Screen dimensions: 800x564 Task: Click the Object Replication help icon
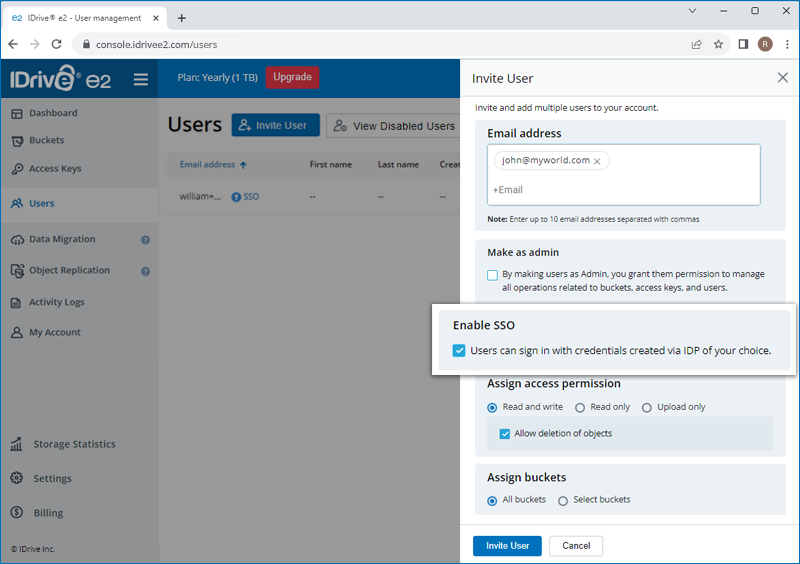[145, 272]
